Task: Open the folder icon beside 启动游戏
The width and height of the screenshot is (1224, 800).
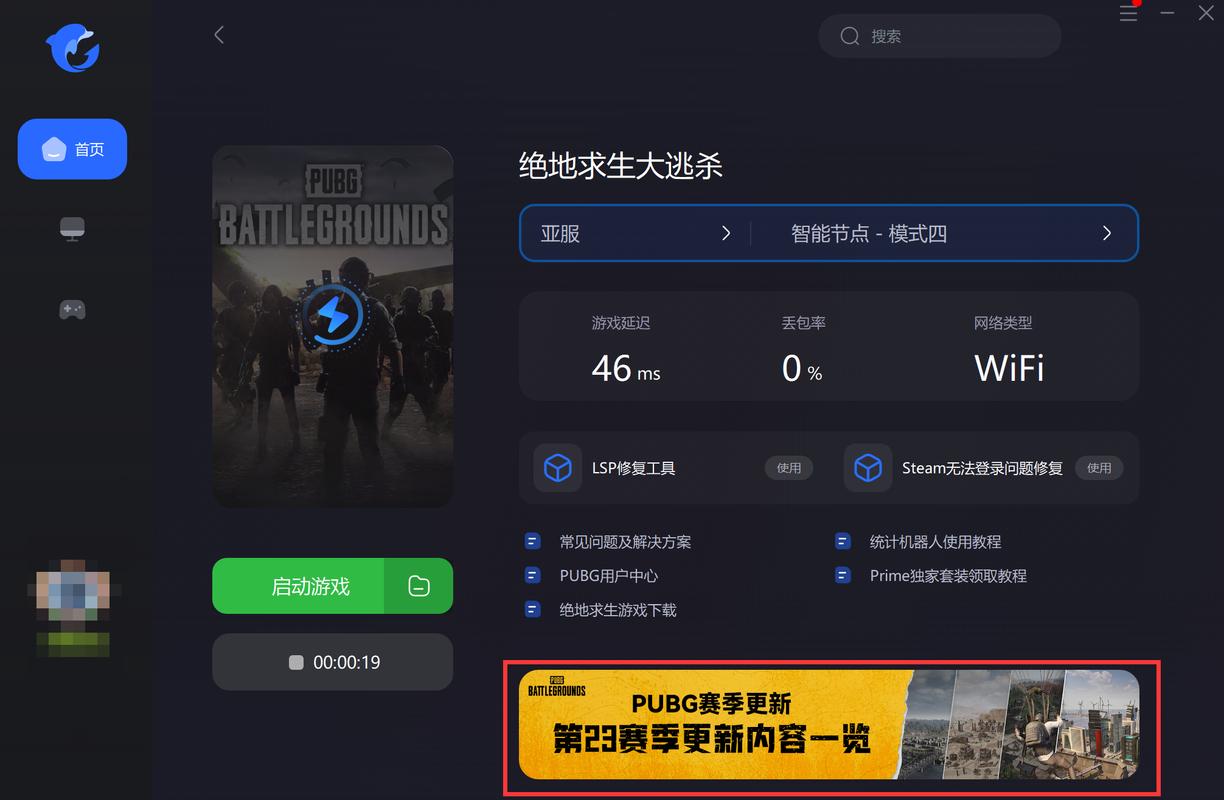Action: click(421, 586)
